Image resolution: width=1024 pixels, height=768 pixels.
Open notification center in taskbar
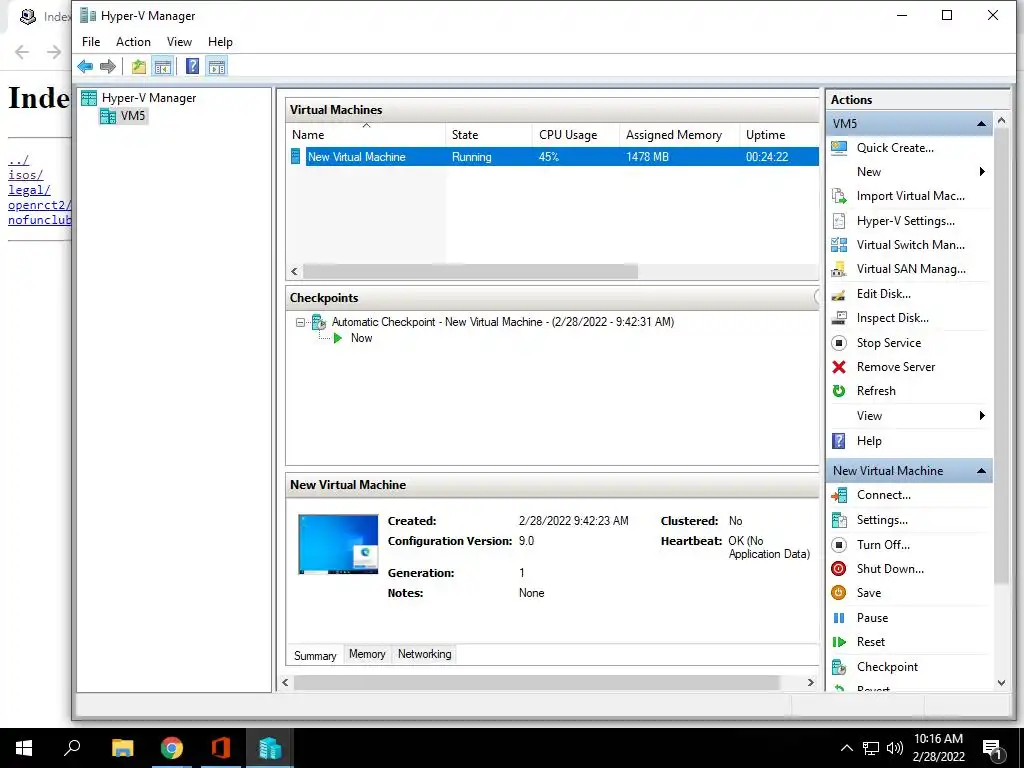pyautogui.click(x=992, y=748)
